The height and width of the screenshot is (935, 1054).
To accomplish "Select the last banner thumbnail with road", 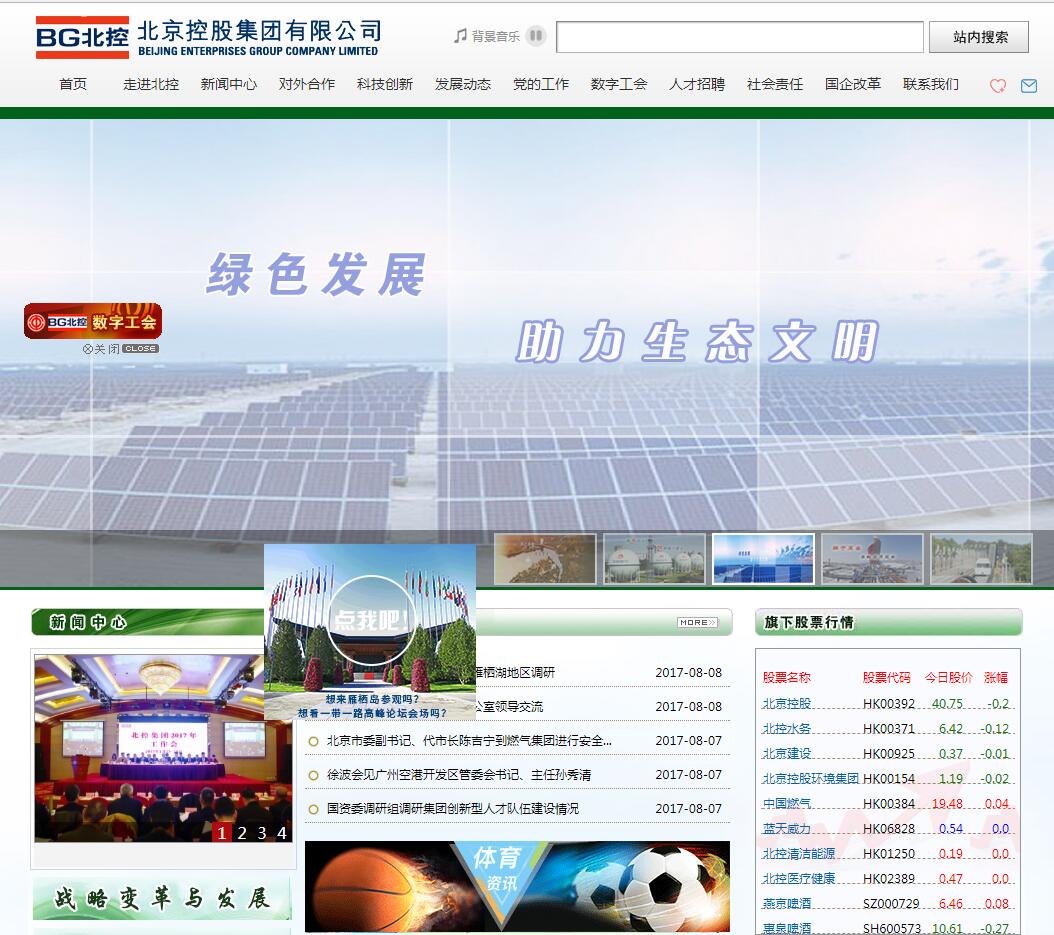I will pos(981,559).
